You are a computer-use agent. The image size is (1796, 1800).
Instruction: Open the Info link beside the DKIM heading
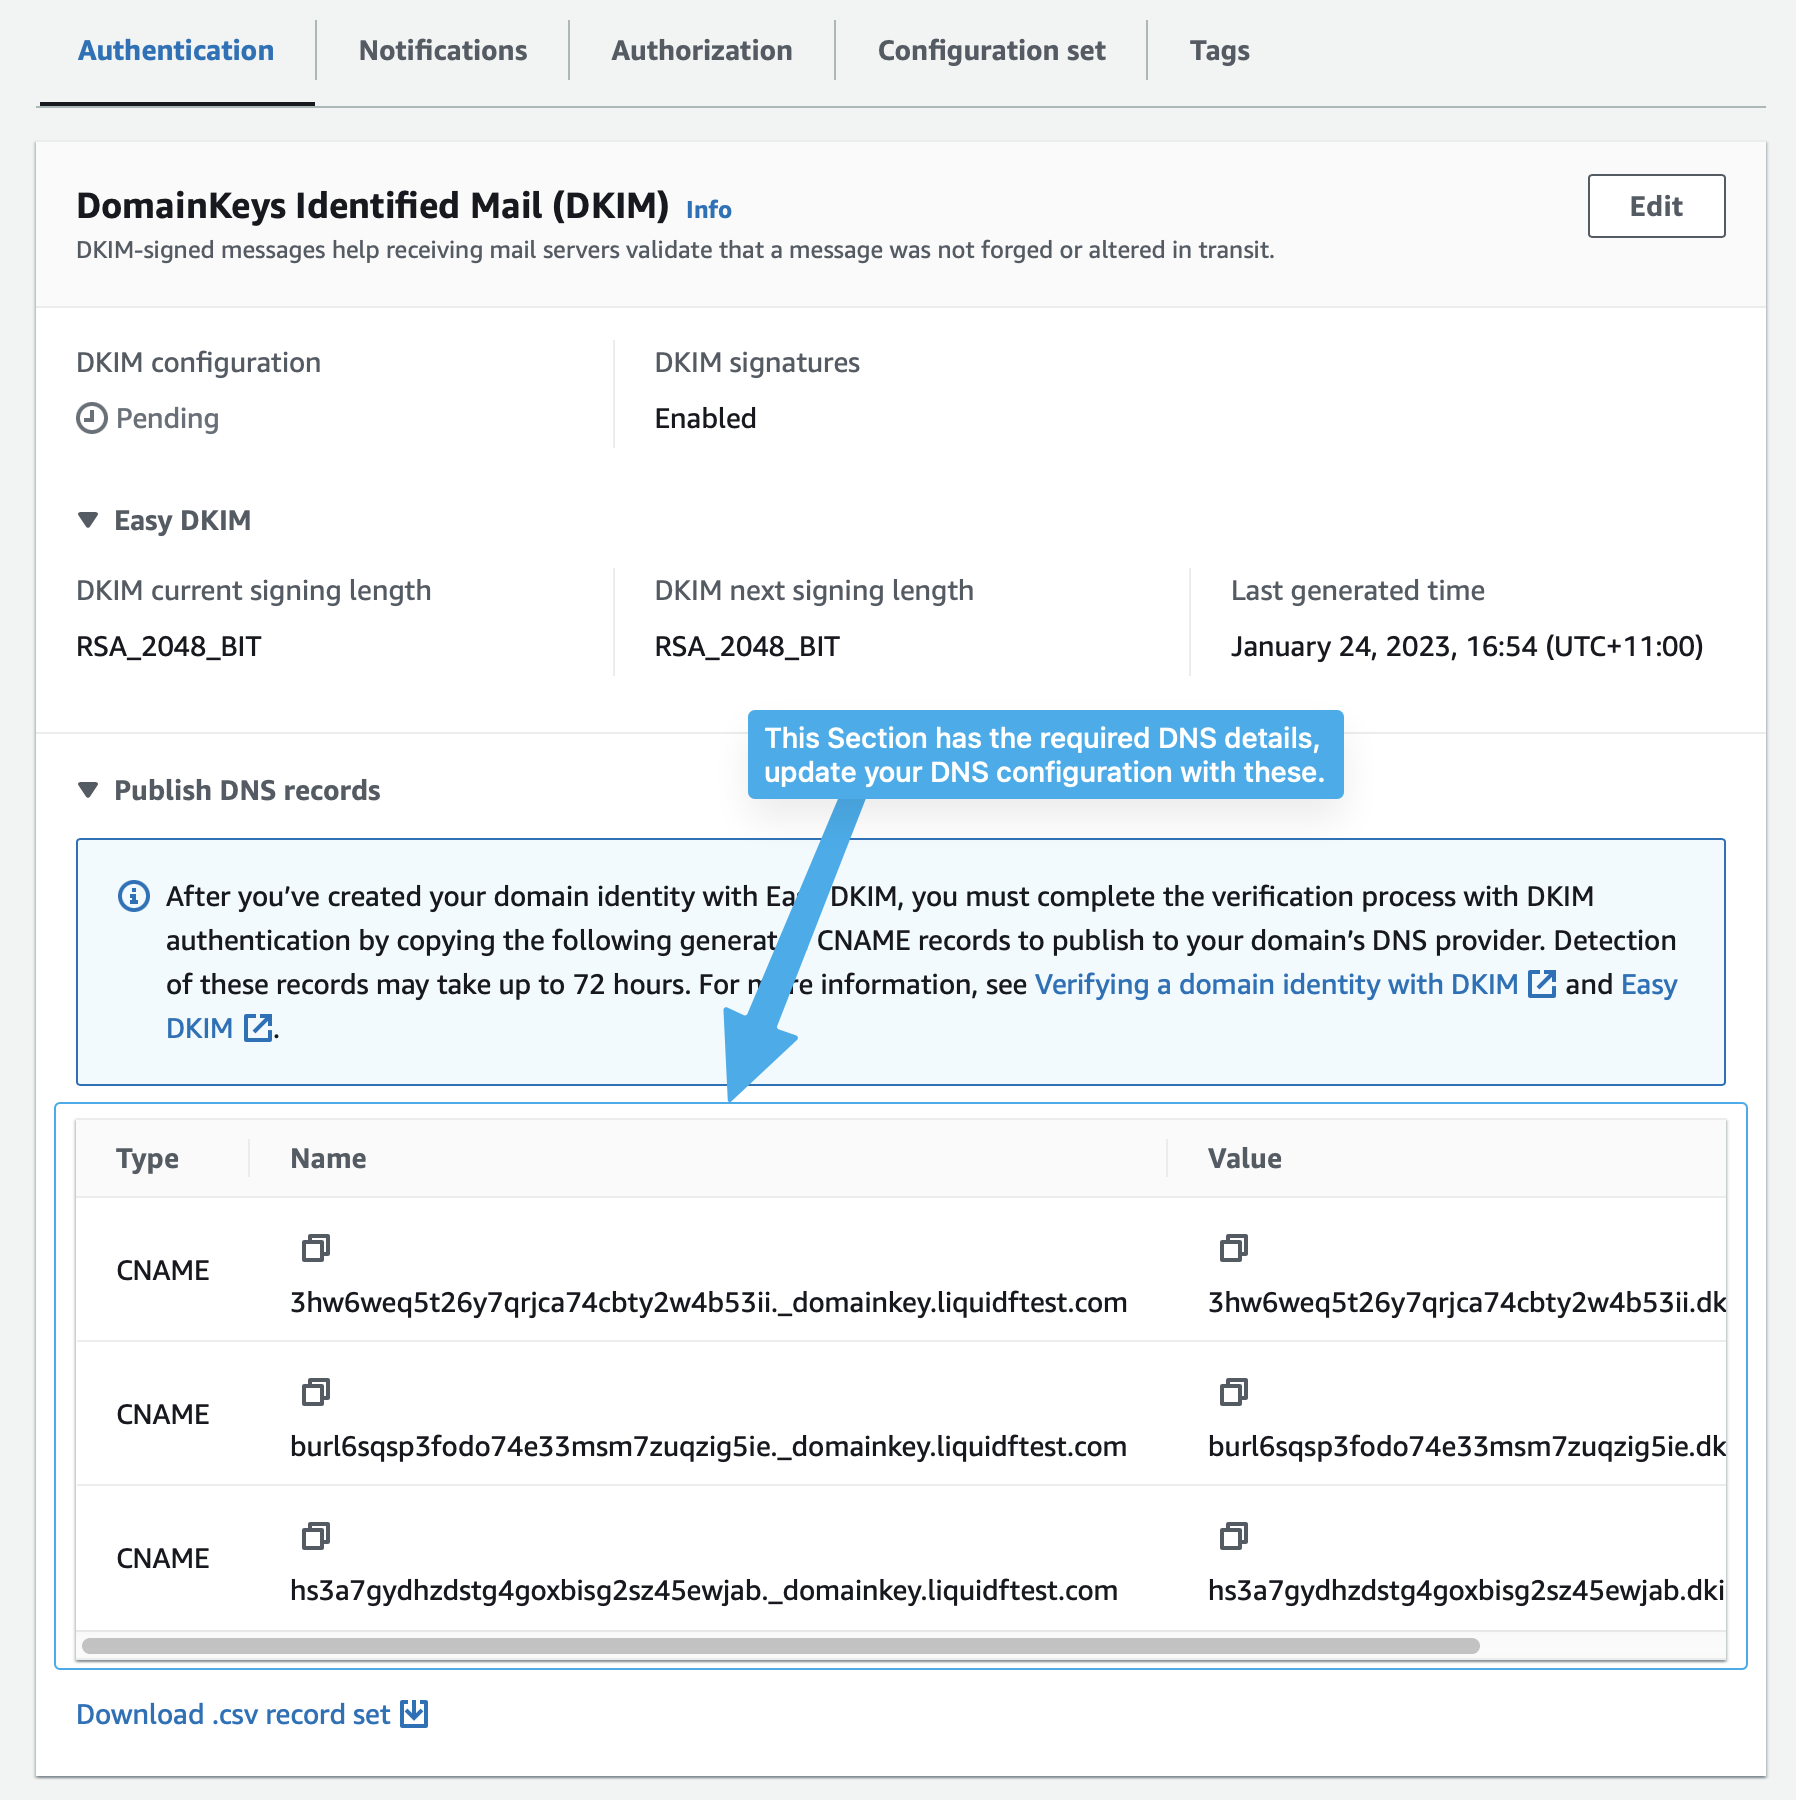pyautogui.click(x=707, y=209)
